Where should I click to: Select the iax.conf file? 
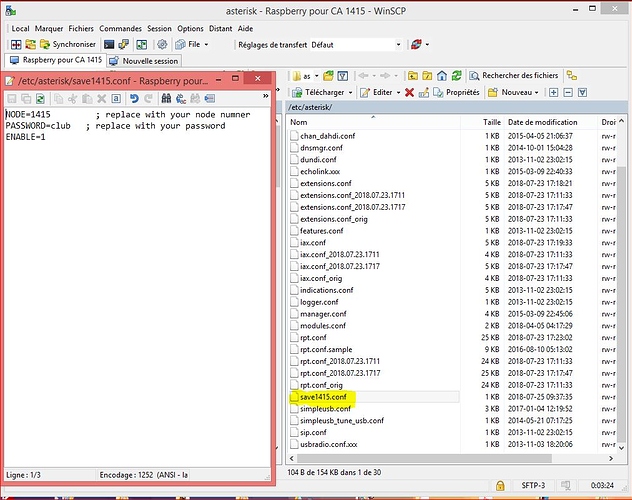312,243
